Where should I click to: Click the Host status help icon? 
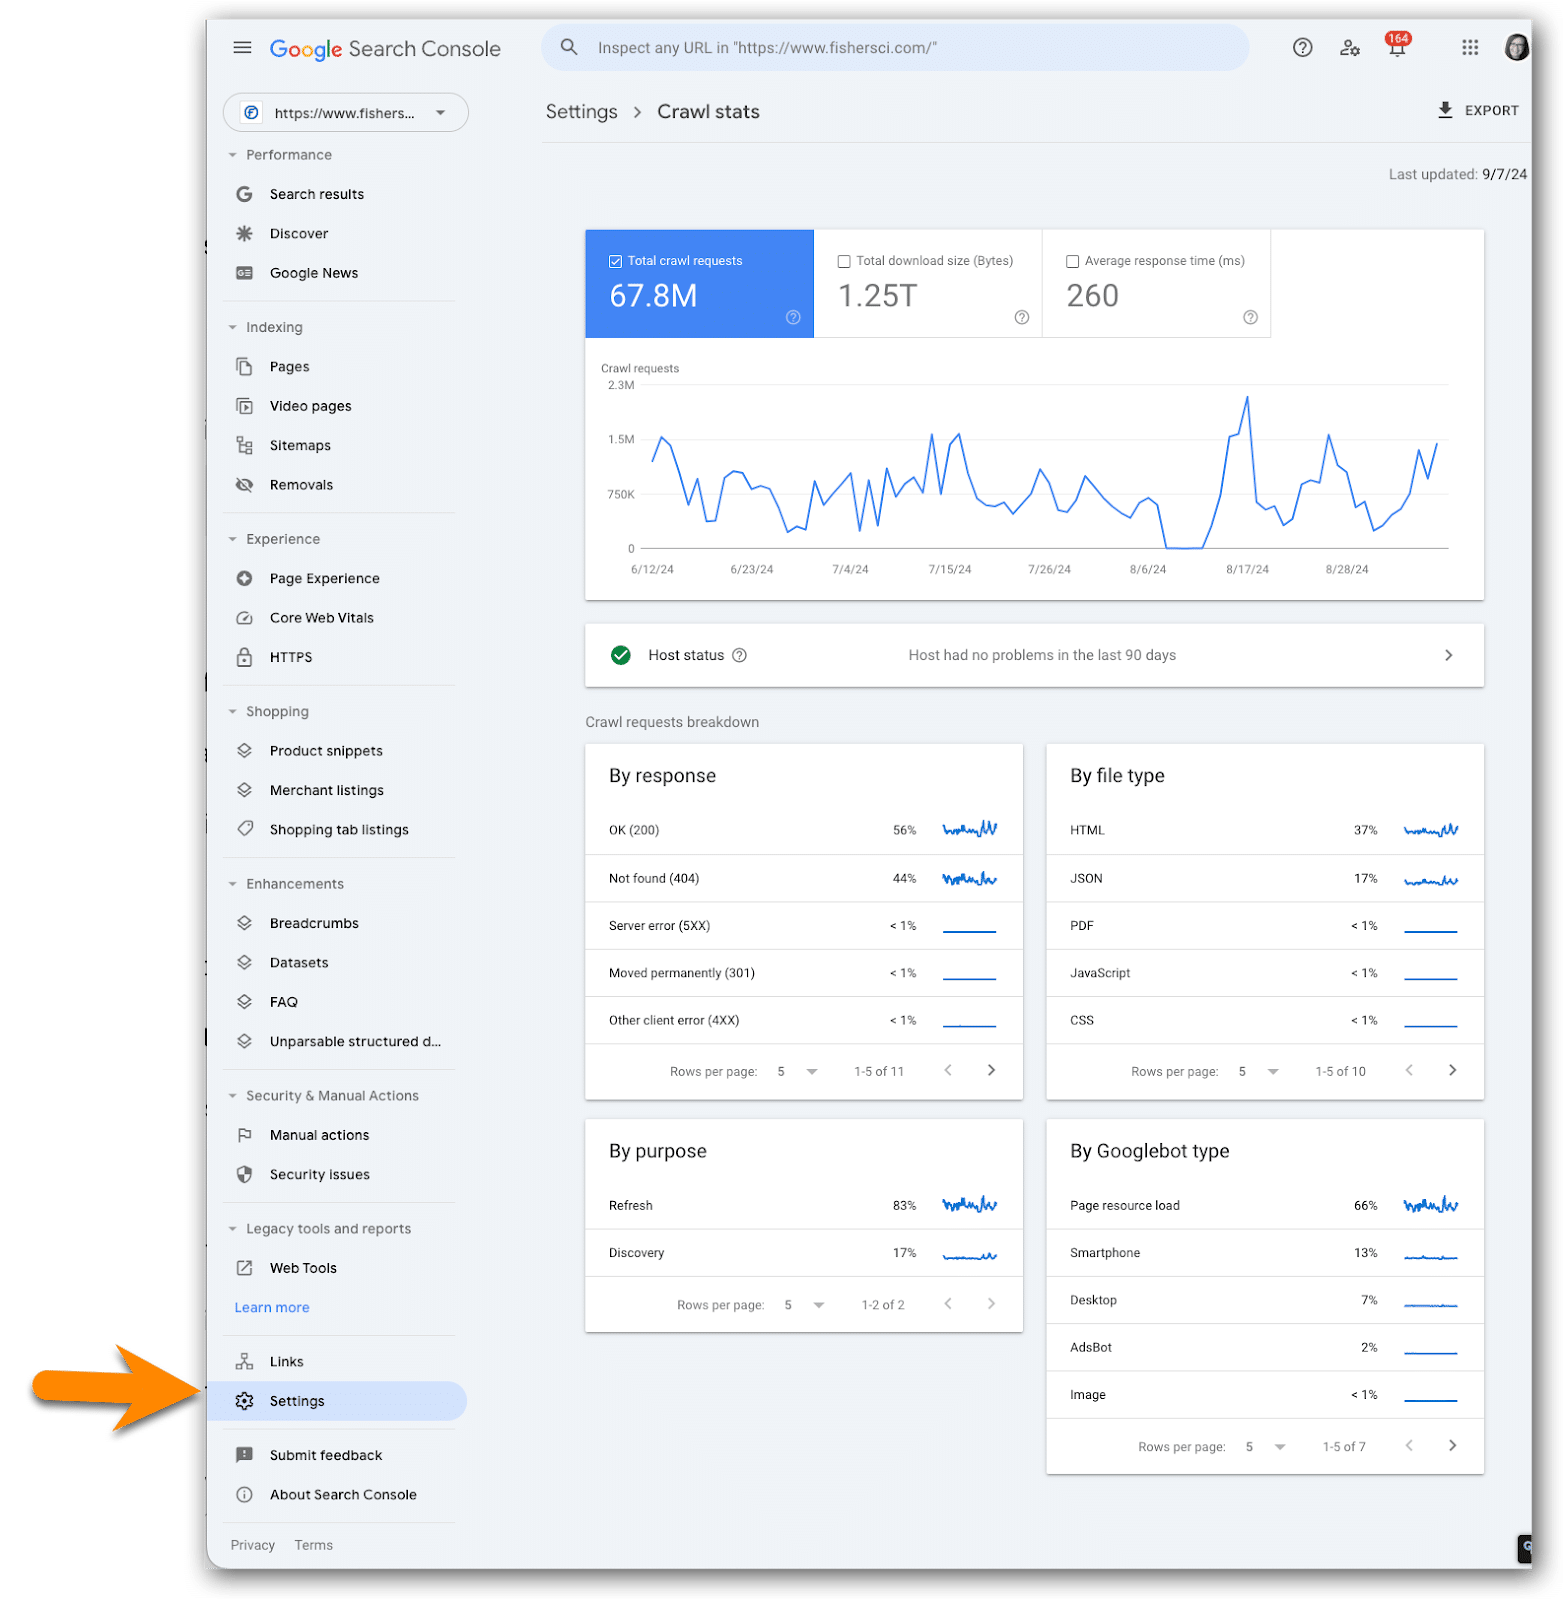pyautogui.click(x=740, y=656)
